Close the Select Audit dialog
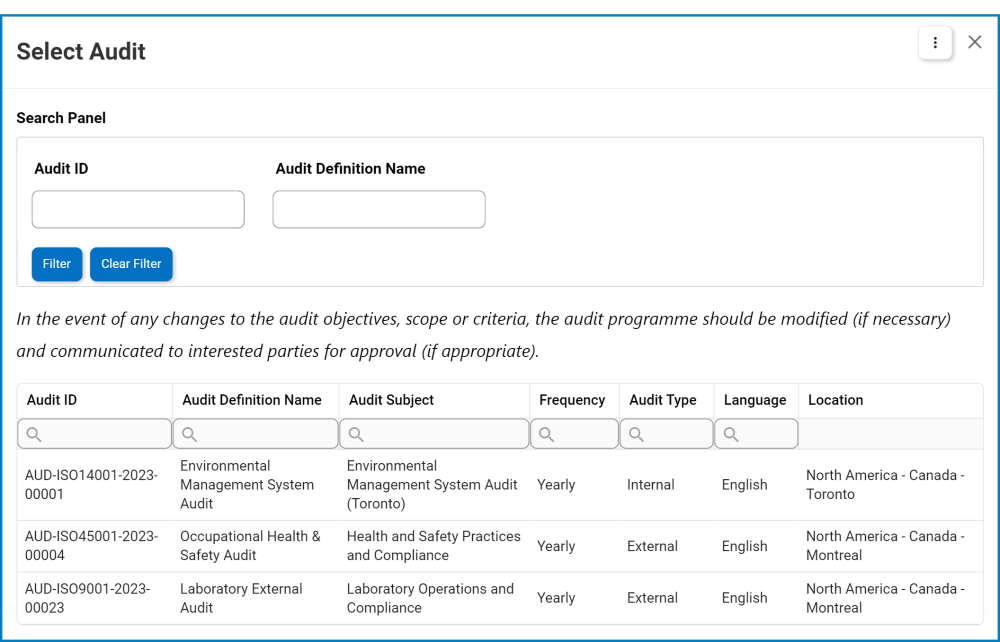The height and width of the screenshot is (642, 1000). [x=975, y=42]
